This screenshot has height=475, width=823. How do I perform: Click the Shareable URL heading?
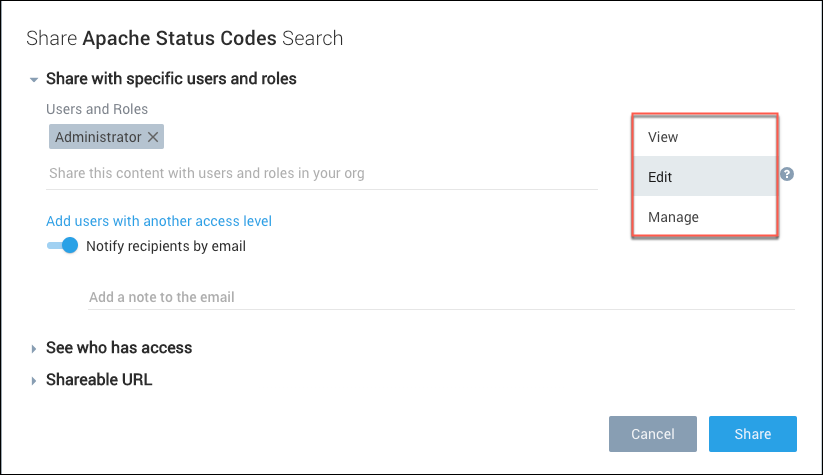point(99,380)
